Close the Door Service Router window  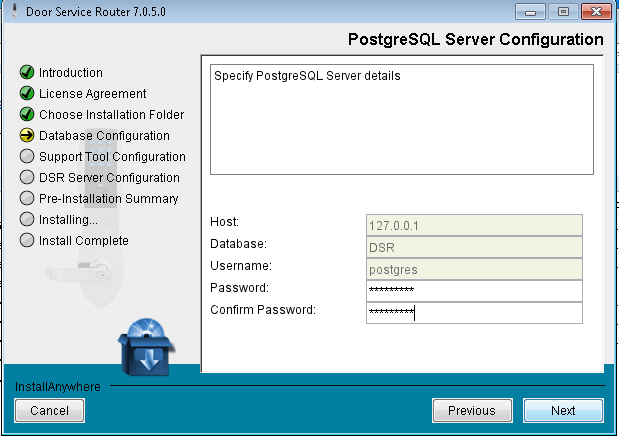596,12
